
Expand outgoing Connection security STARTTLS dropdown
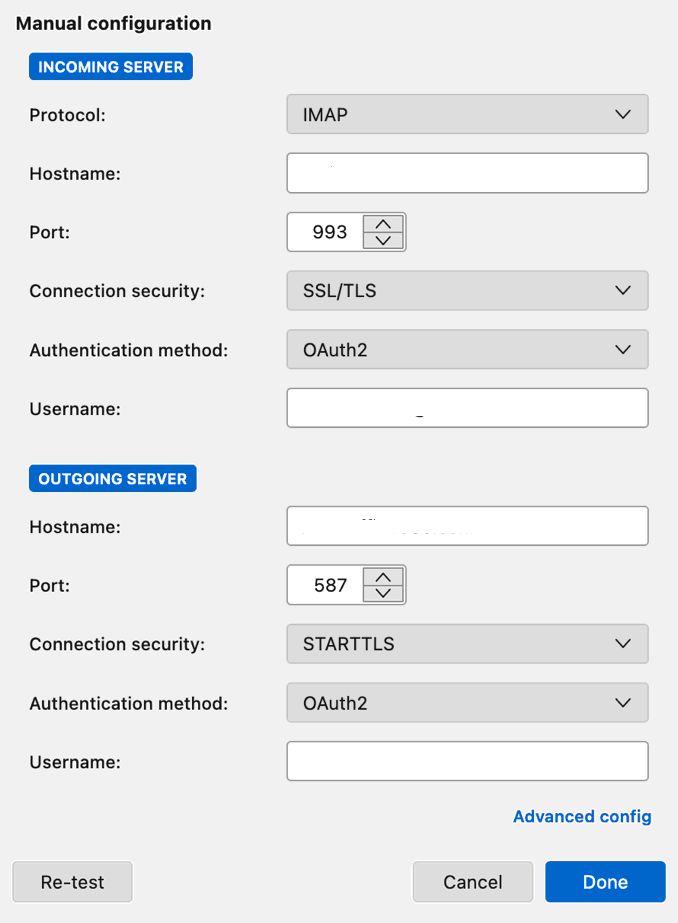tap(467, 644)
